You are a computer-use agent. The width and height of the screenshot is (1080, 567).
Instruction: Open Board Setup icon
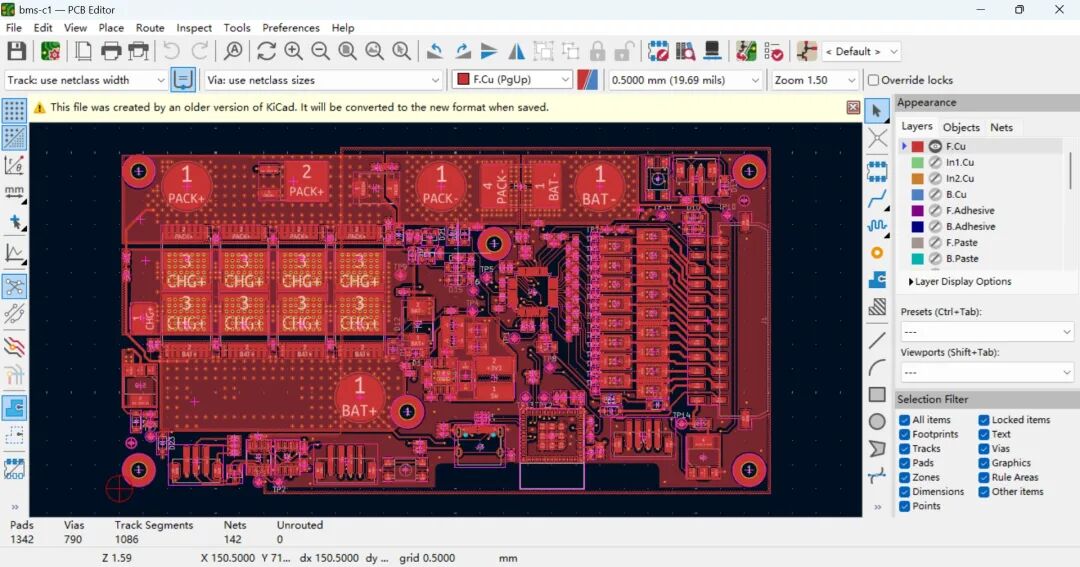[50, 52]
